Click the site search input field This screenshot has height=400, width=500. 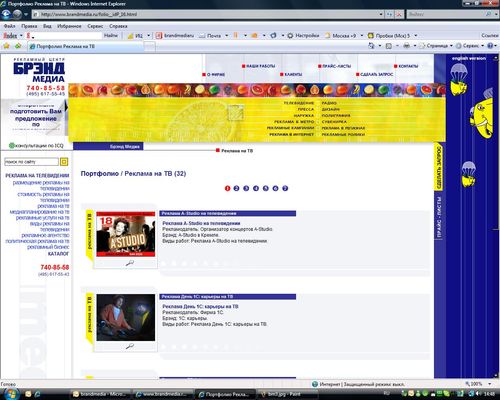pyautogui.click(x=31, y=162)
